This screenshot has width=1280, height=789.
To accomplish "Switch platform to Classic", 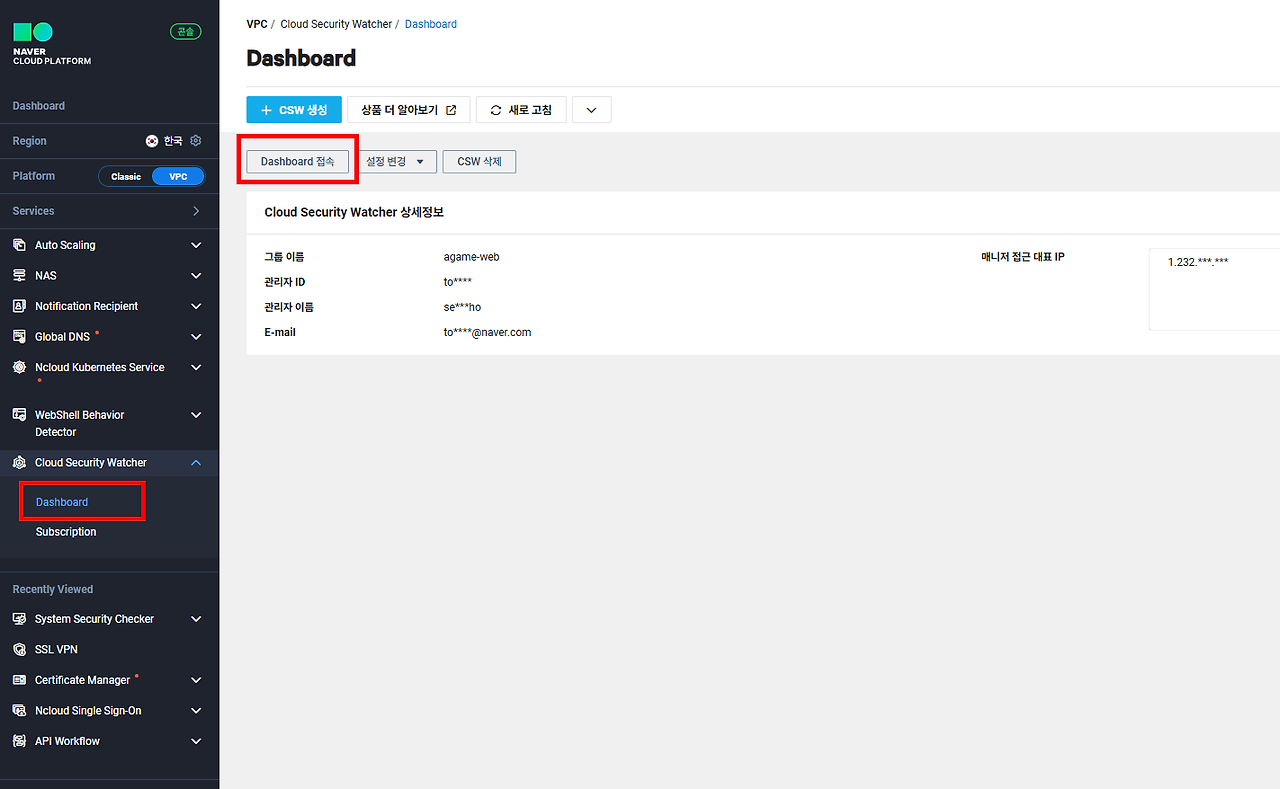I will pyautogui.click(x=126, y=176).
